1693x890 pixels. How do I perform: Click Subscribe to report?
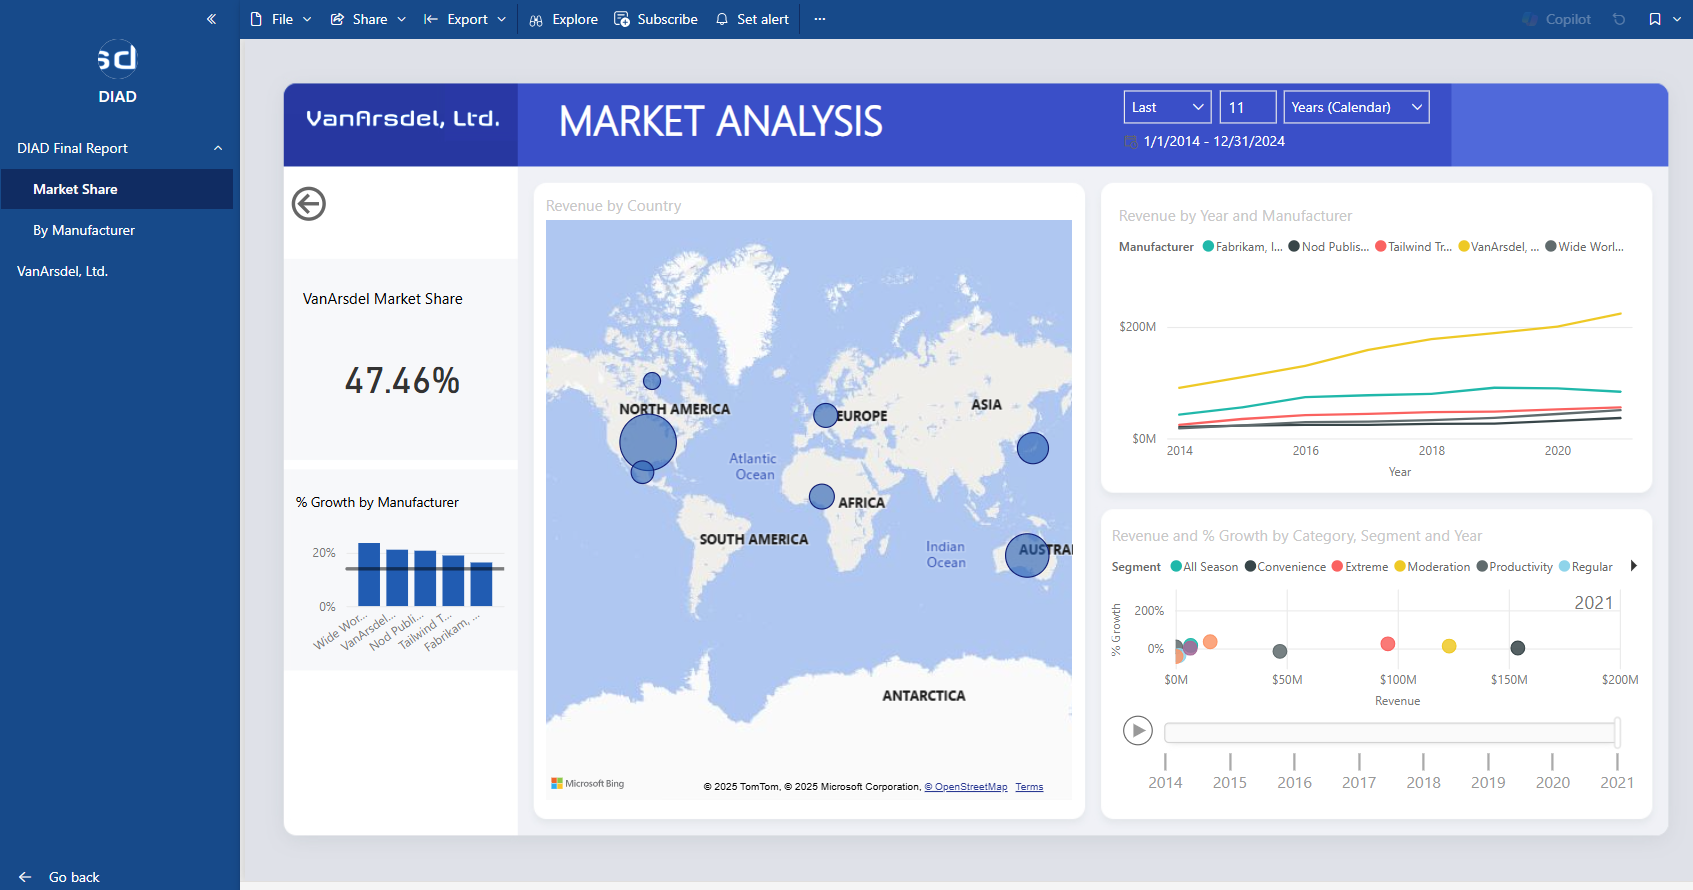coord(656,19)
